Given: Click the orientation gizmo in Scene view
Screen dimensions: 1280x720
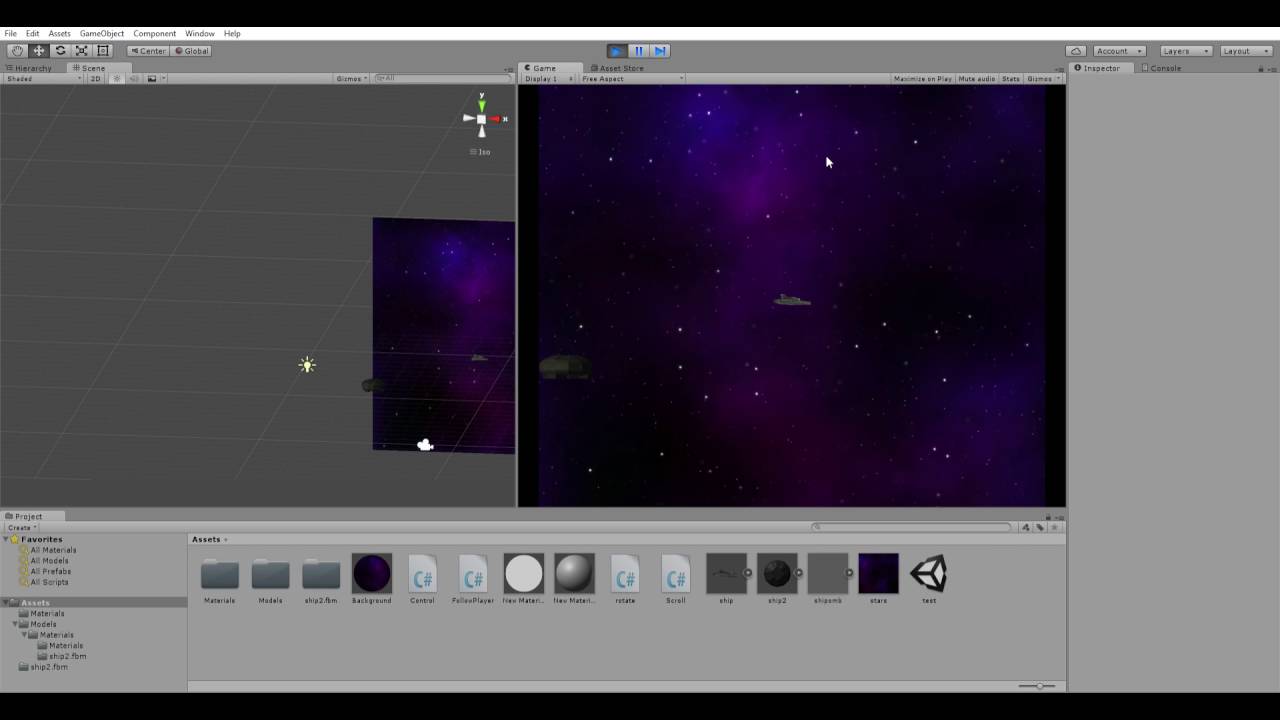Looking at the screenshot, I should [482, 118].
